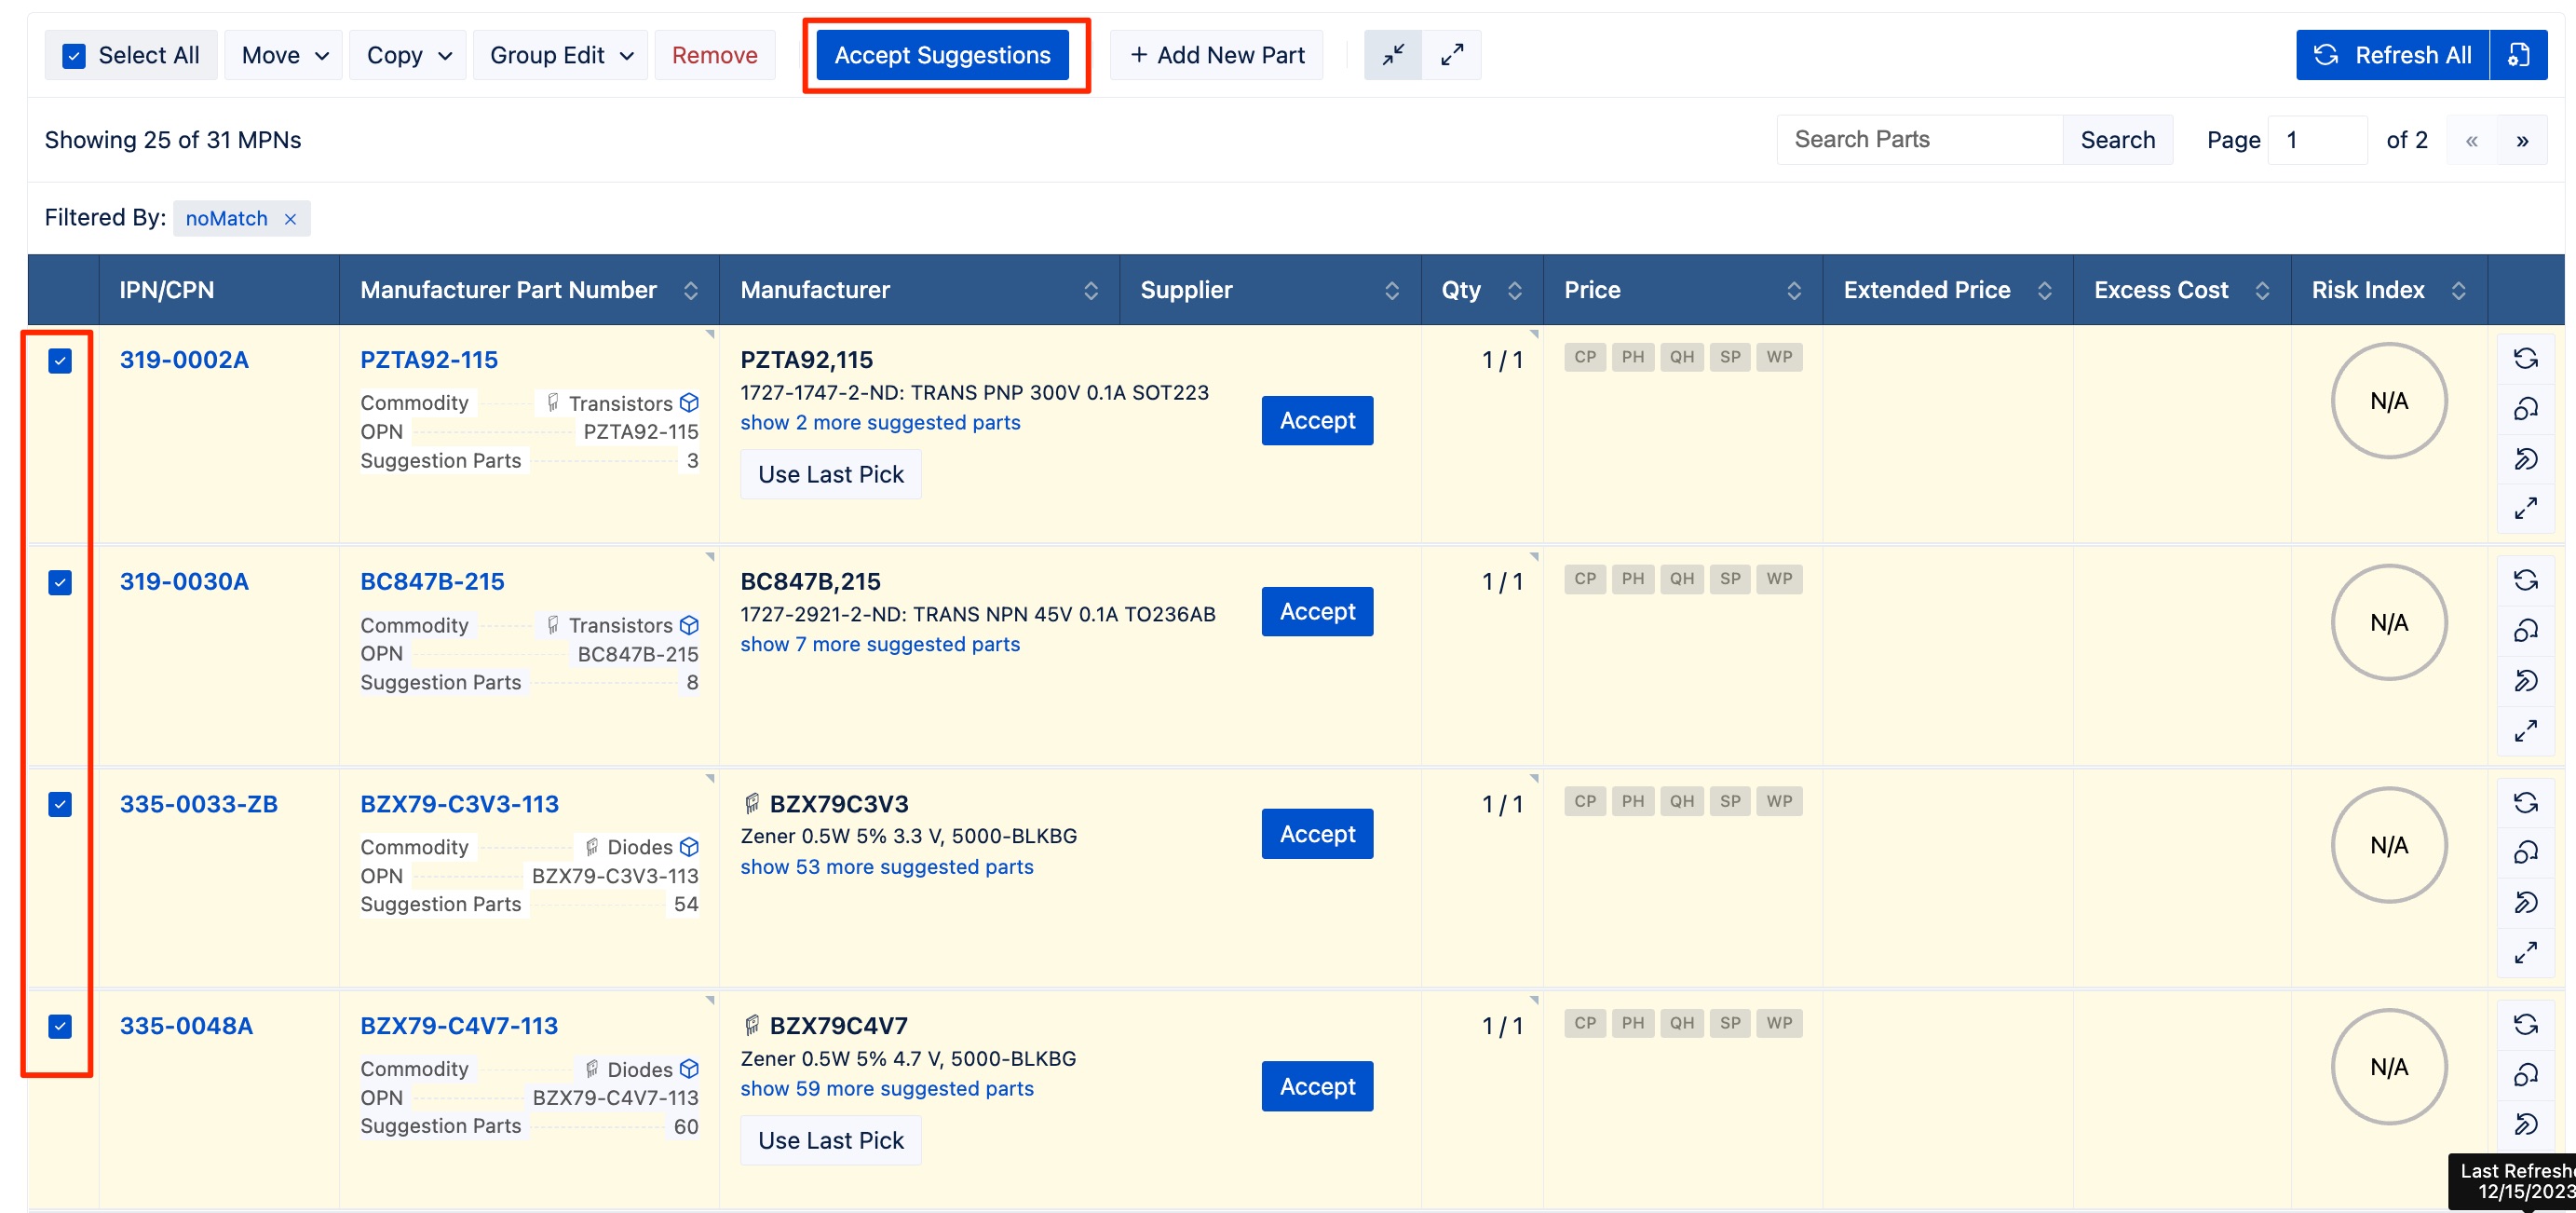Image resolution: width=2576 pixels, height=1213 pixels.
Task: Uncheck the row 335-0033-ZB checkbox
Action: 60,805
